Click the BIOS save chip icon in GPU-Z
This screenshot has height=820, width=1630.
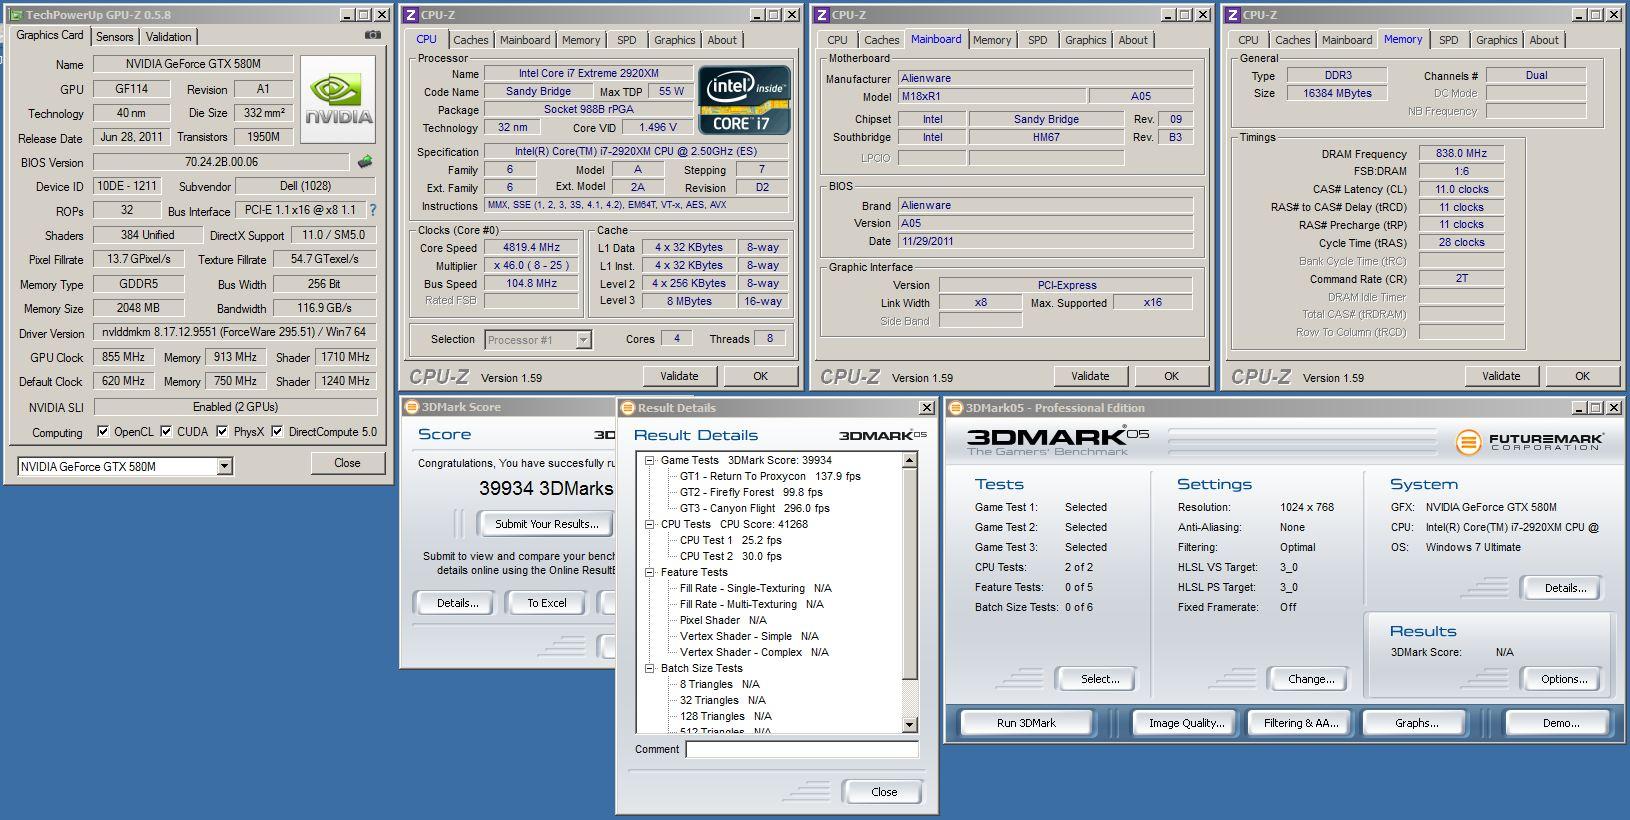pos(365,162)
